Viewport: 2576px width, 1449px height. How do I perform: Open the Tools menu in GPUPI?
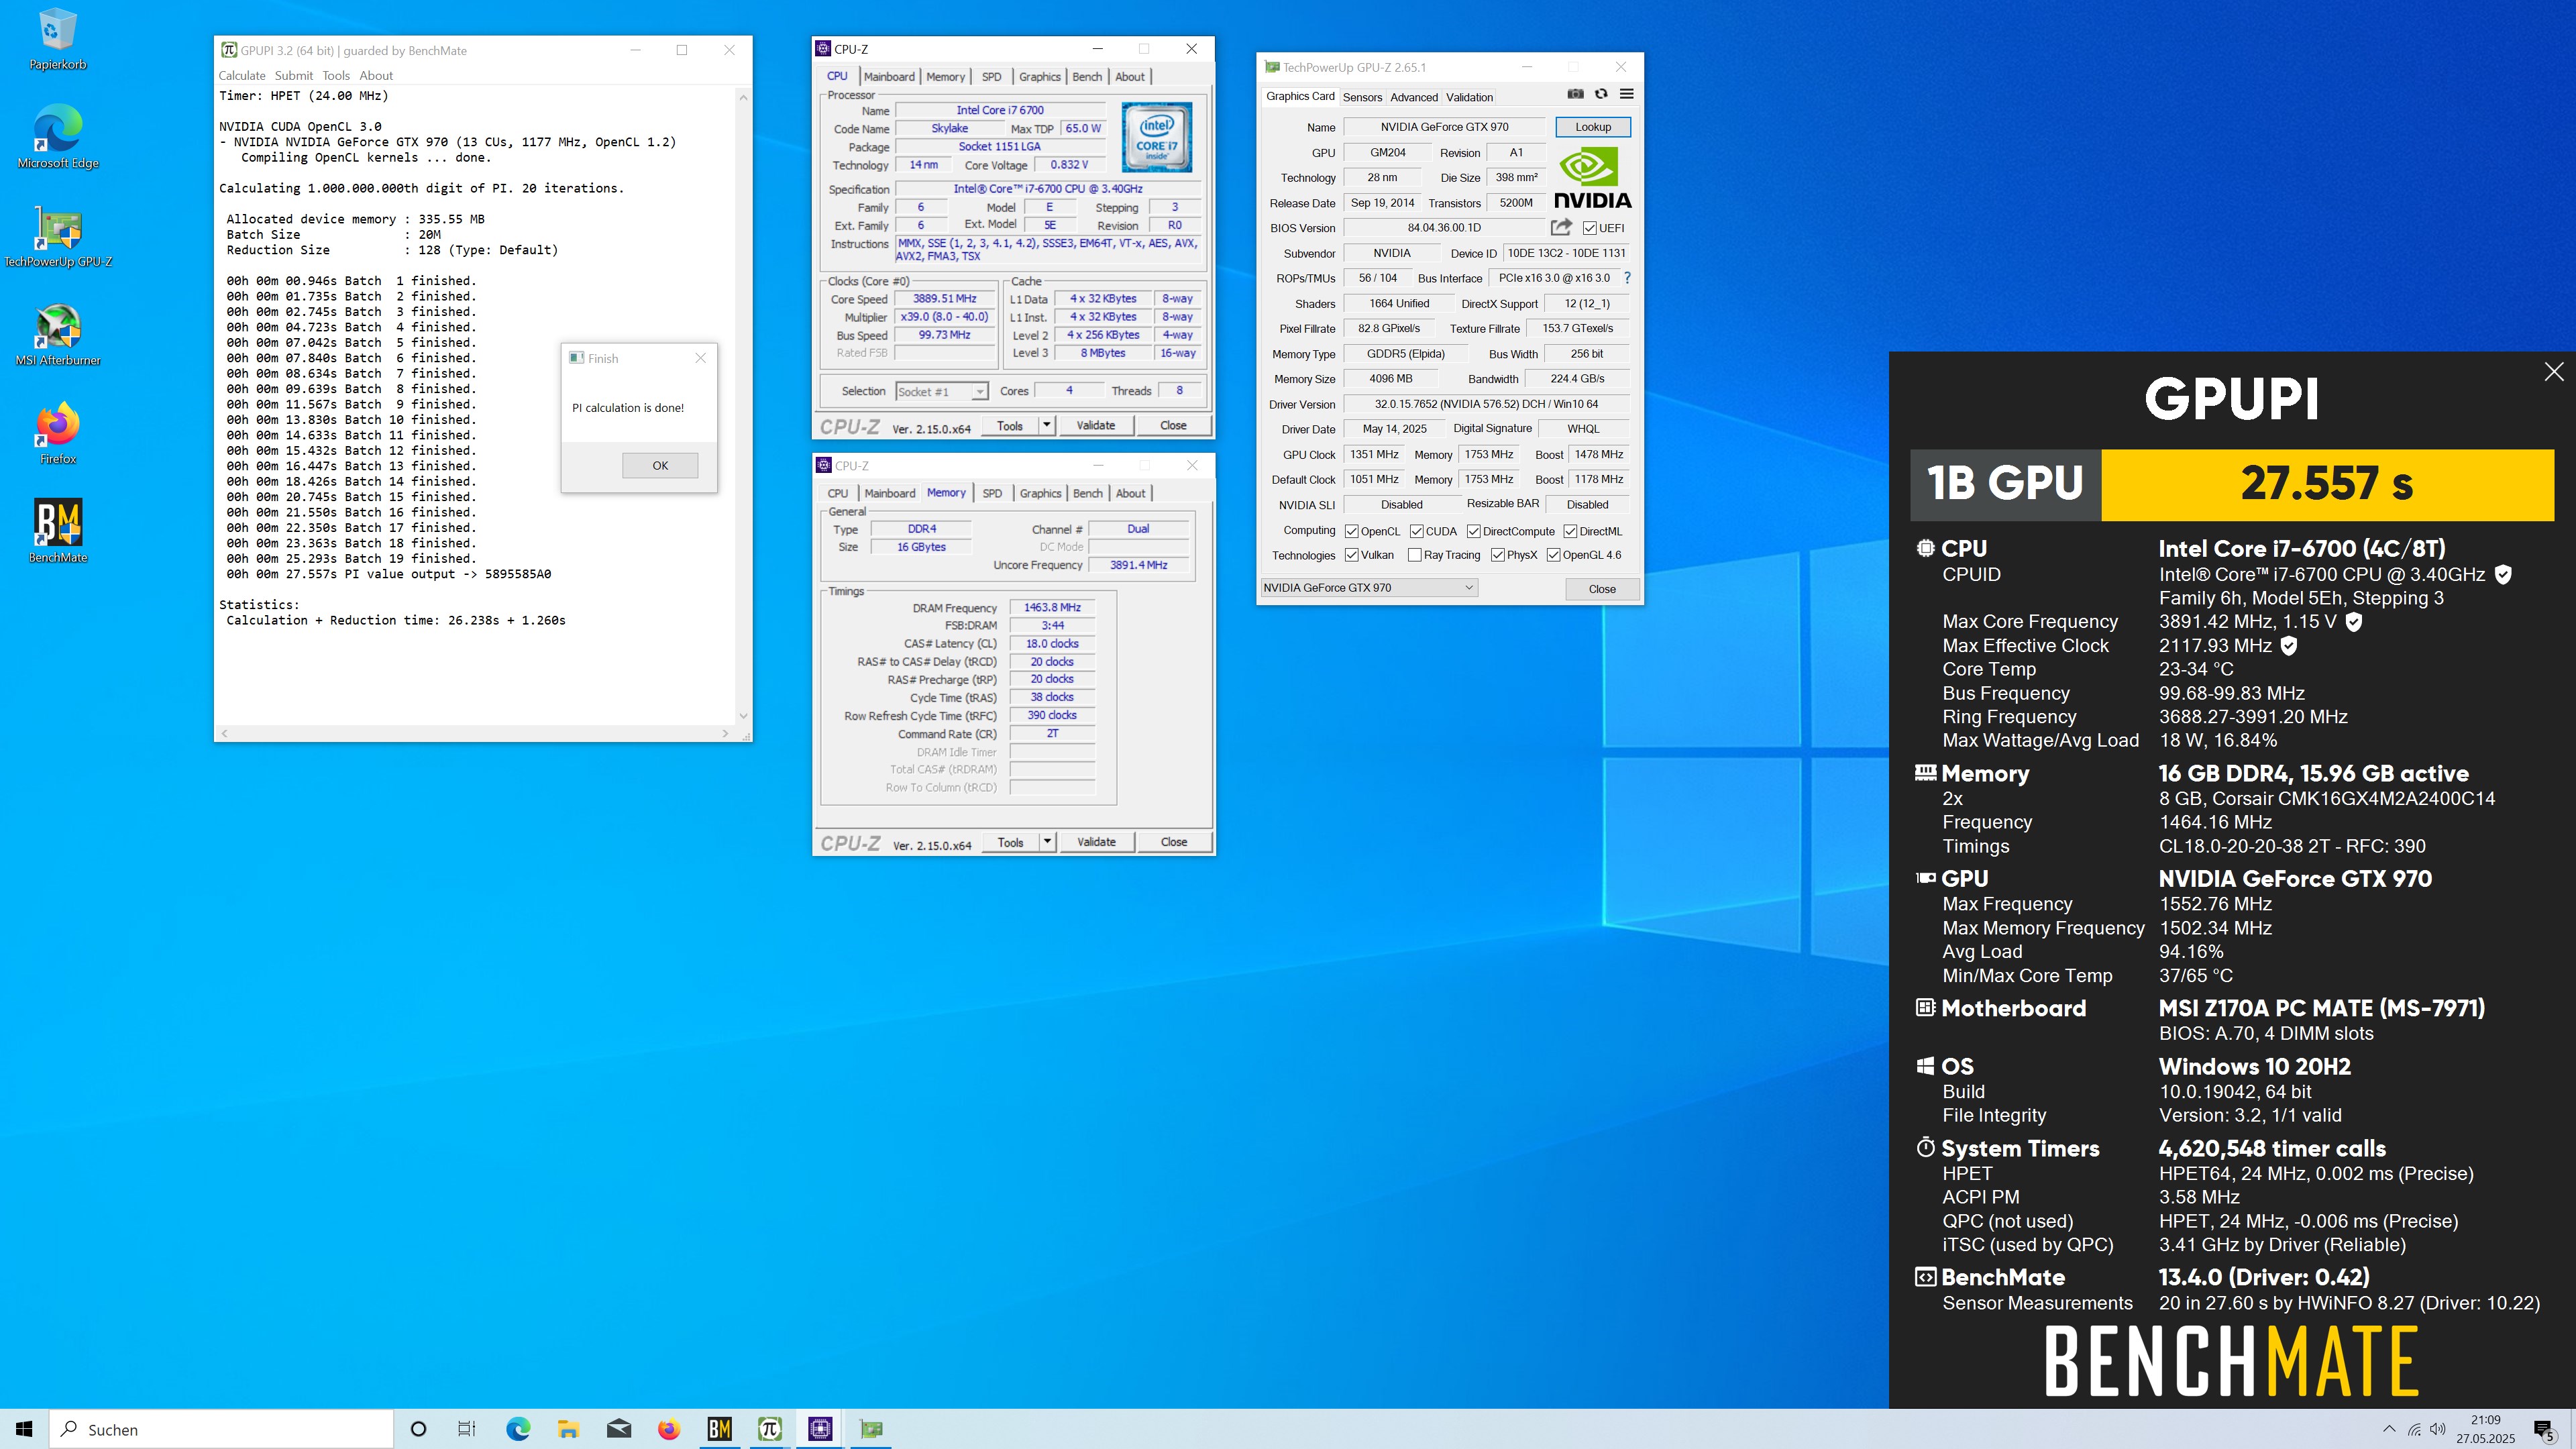click(x=336, y=75)
